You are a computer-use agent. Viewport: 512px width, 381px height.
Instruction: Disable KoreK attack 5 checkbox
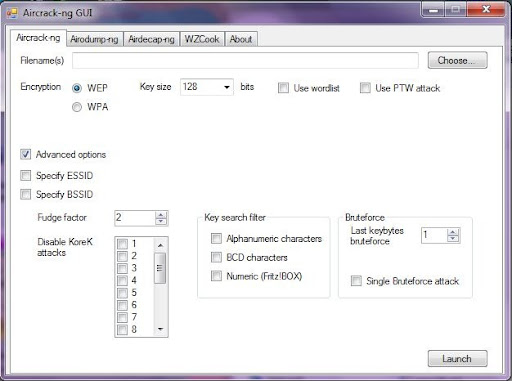pos(122,293)
